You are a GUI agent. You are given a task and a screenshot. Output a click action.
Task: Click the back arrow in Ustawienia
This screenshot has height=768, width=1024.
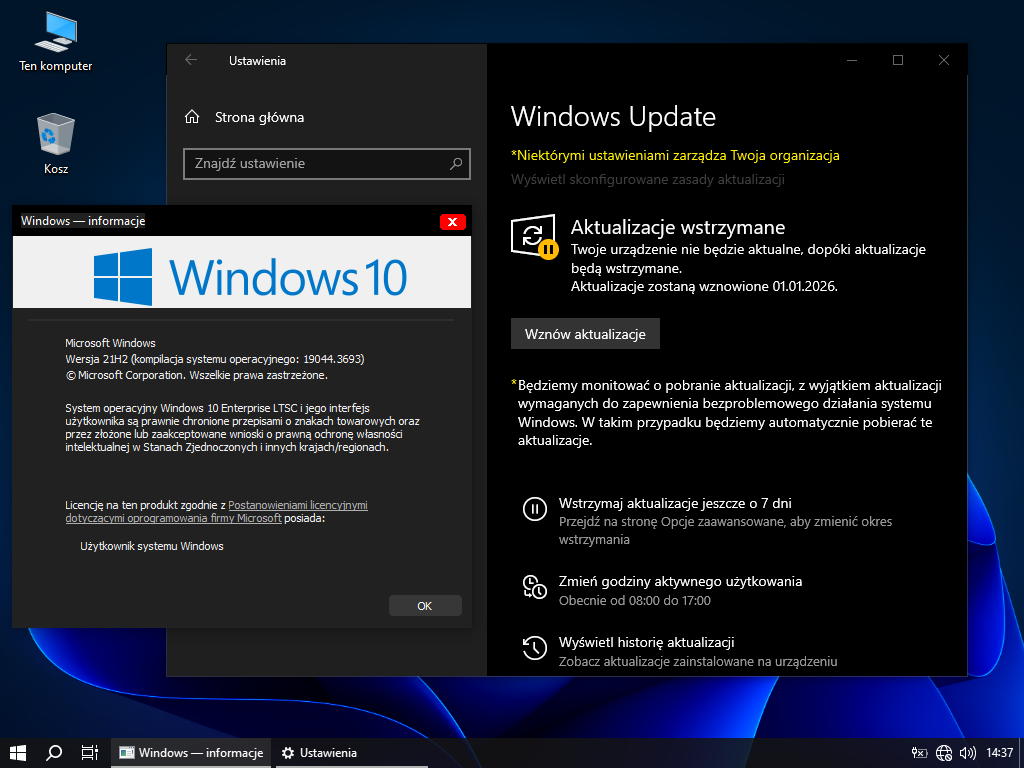191,60
